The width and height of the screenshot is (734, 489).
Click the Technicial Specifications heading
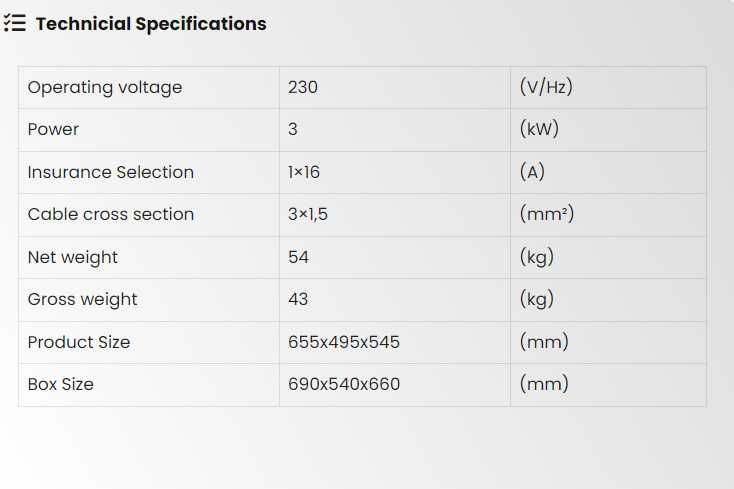(x=151, y=24)
